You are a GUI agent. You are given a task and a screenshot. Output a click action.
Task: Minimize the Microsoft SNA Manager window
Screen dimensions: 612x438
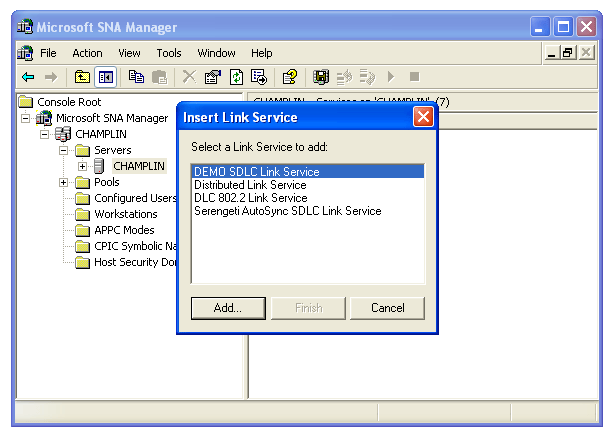click(540, 27)
